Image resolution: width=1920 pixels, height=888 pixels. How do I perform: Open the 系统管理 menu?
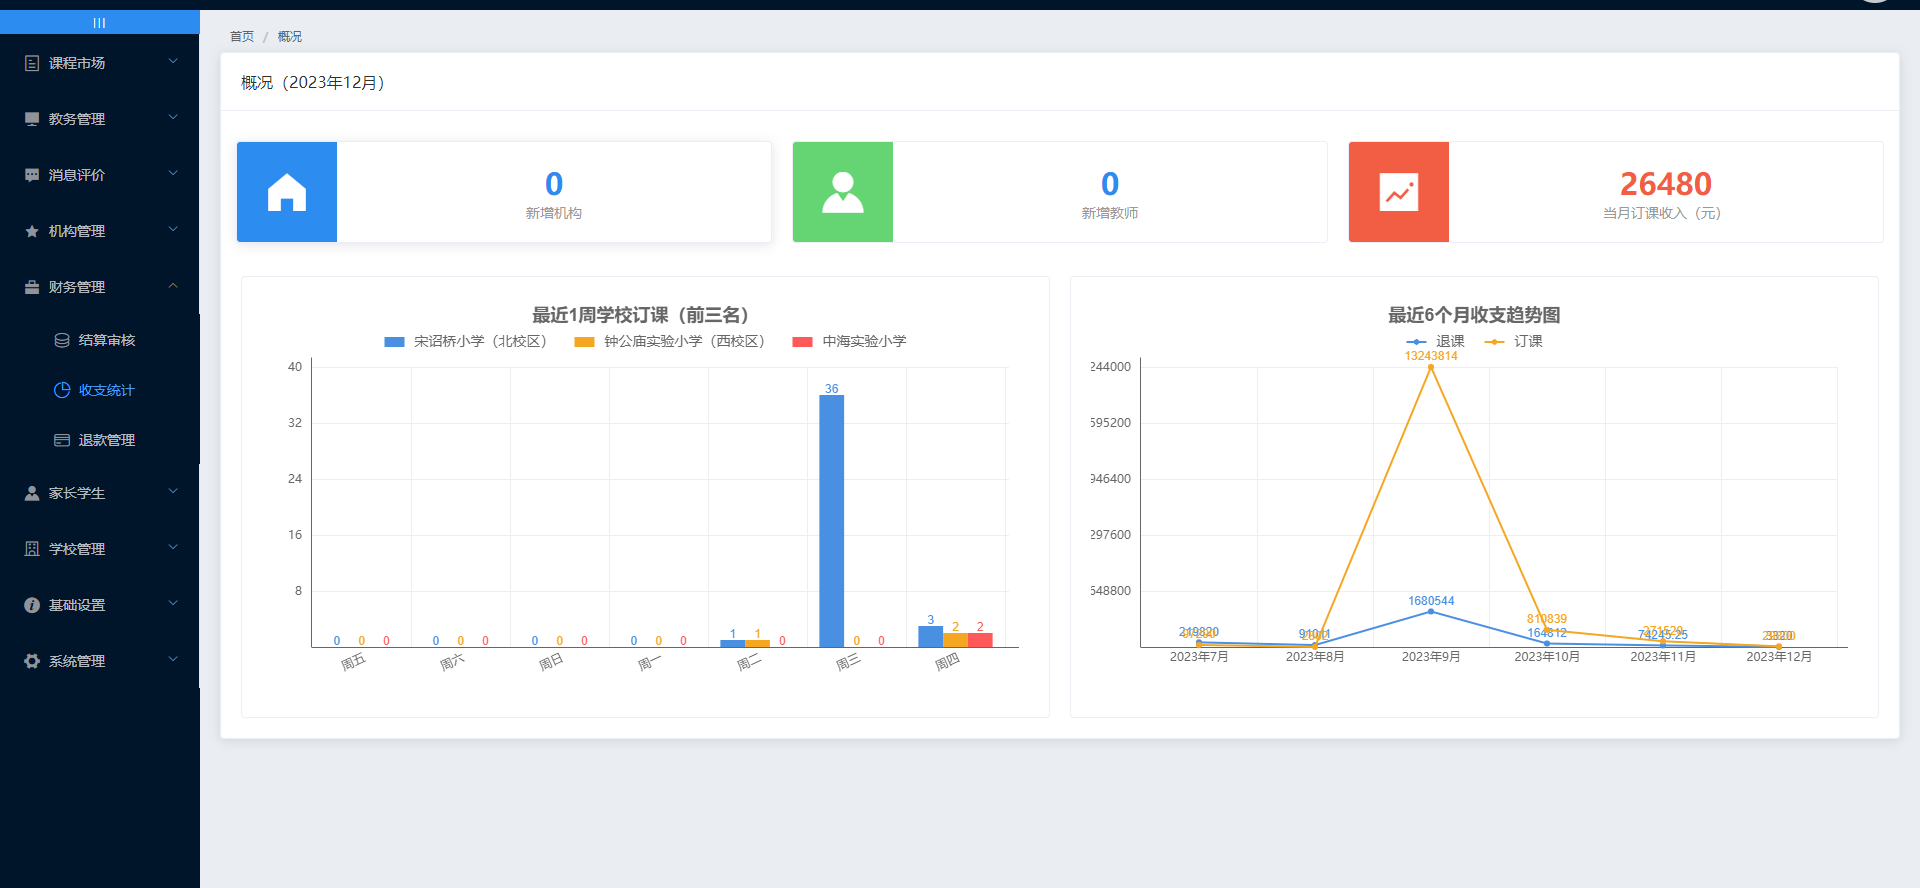click(x=99, y=661)
